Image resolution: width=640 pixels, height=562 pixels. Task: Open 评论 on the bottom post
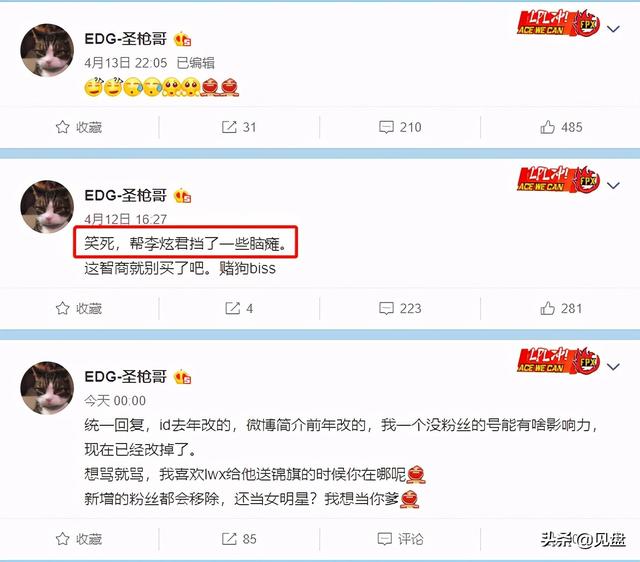coord(400,539)
